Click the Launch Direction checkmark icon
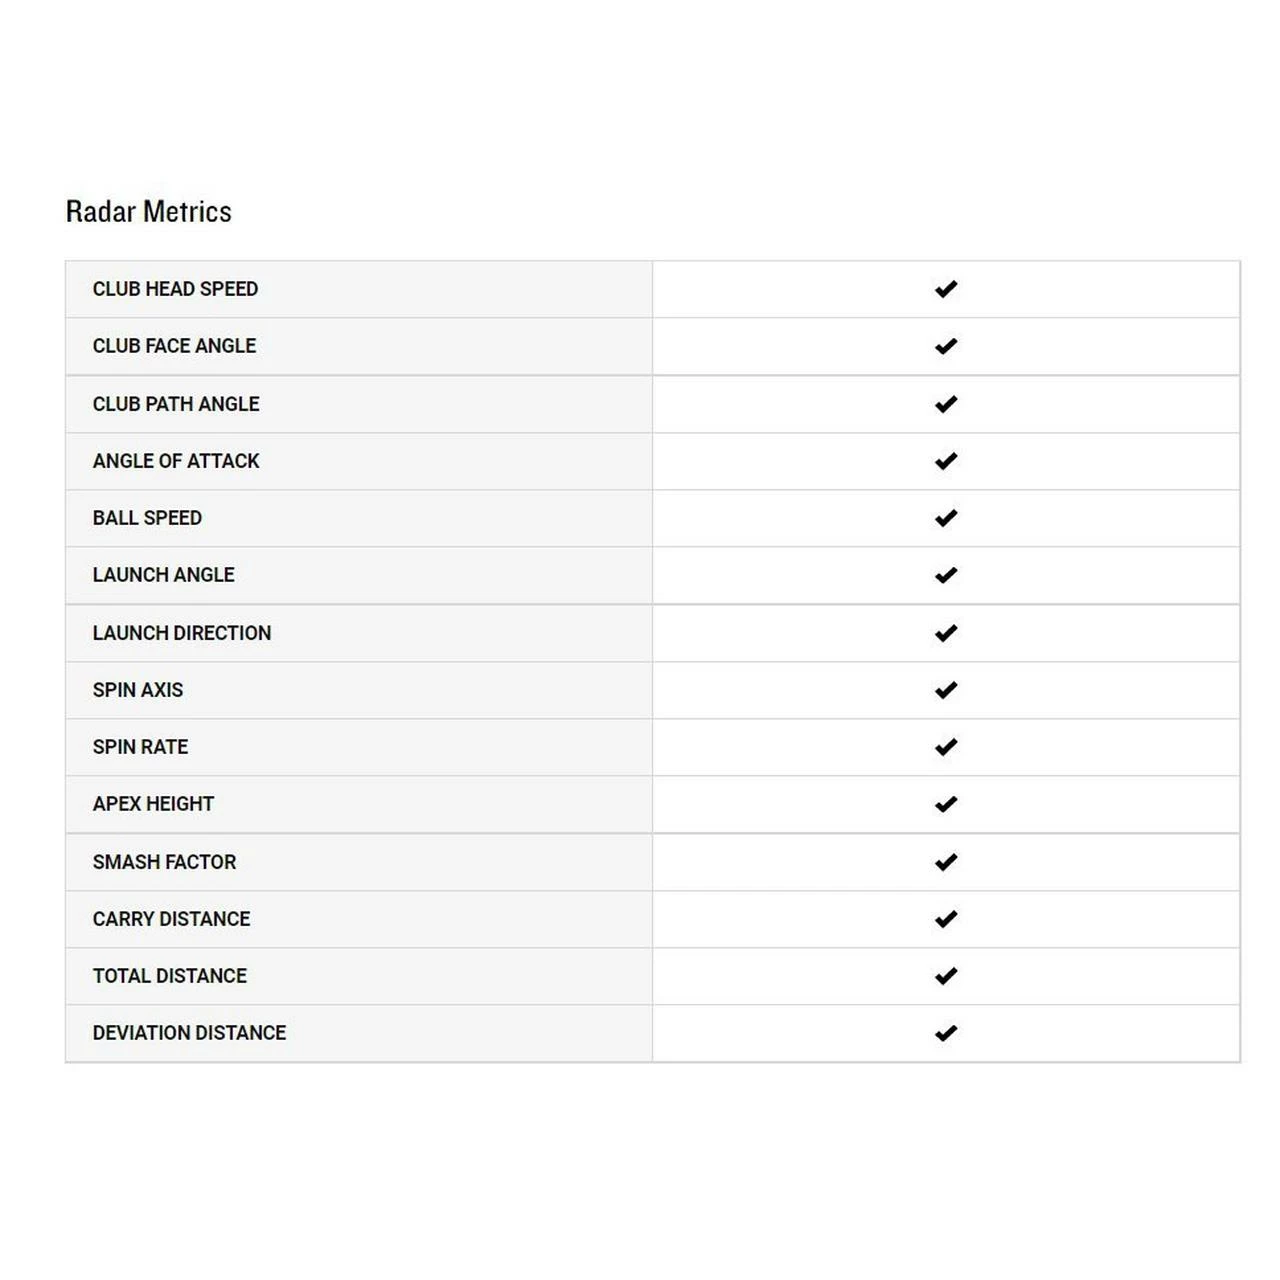1280x1280 pixels. tap(946, 633)
